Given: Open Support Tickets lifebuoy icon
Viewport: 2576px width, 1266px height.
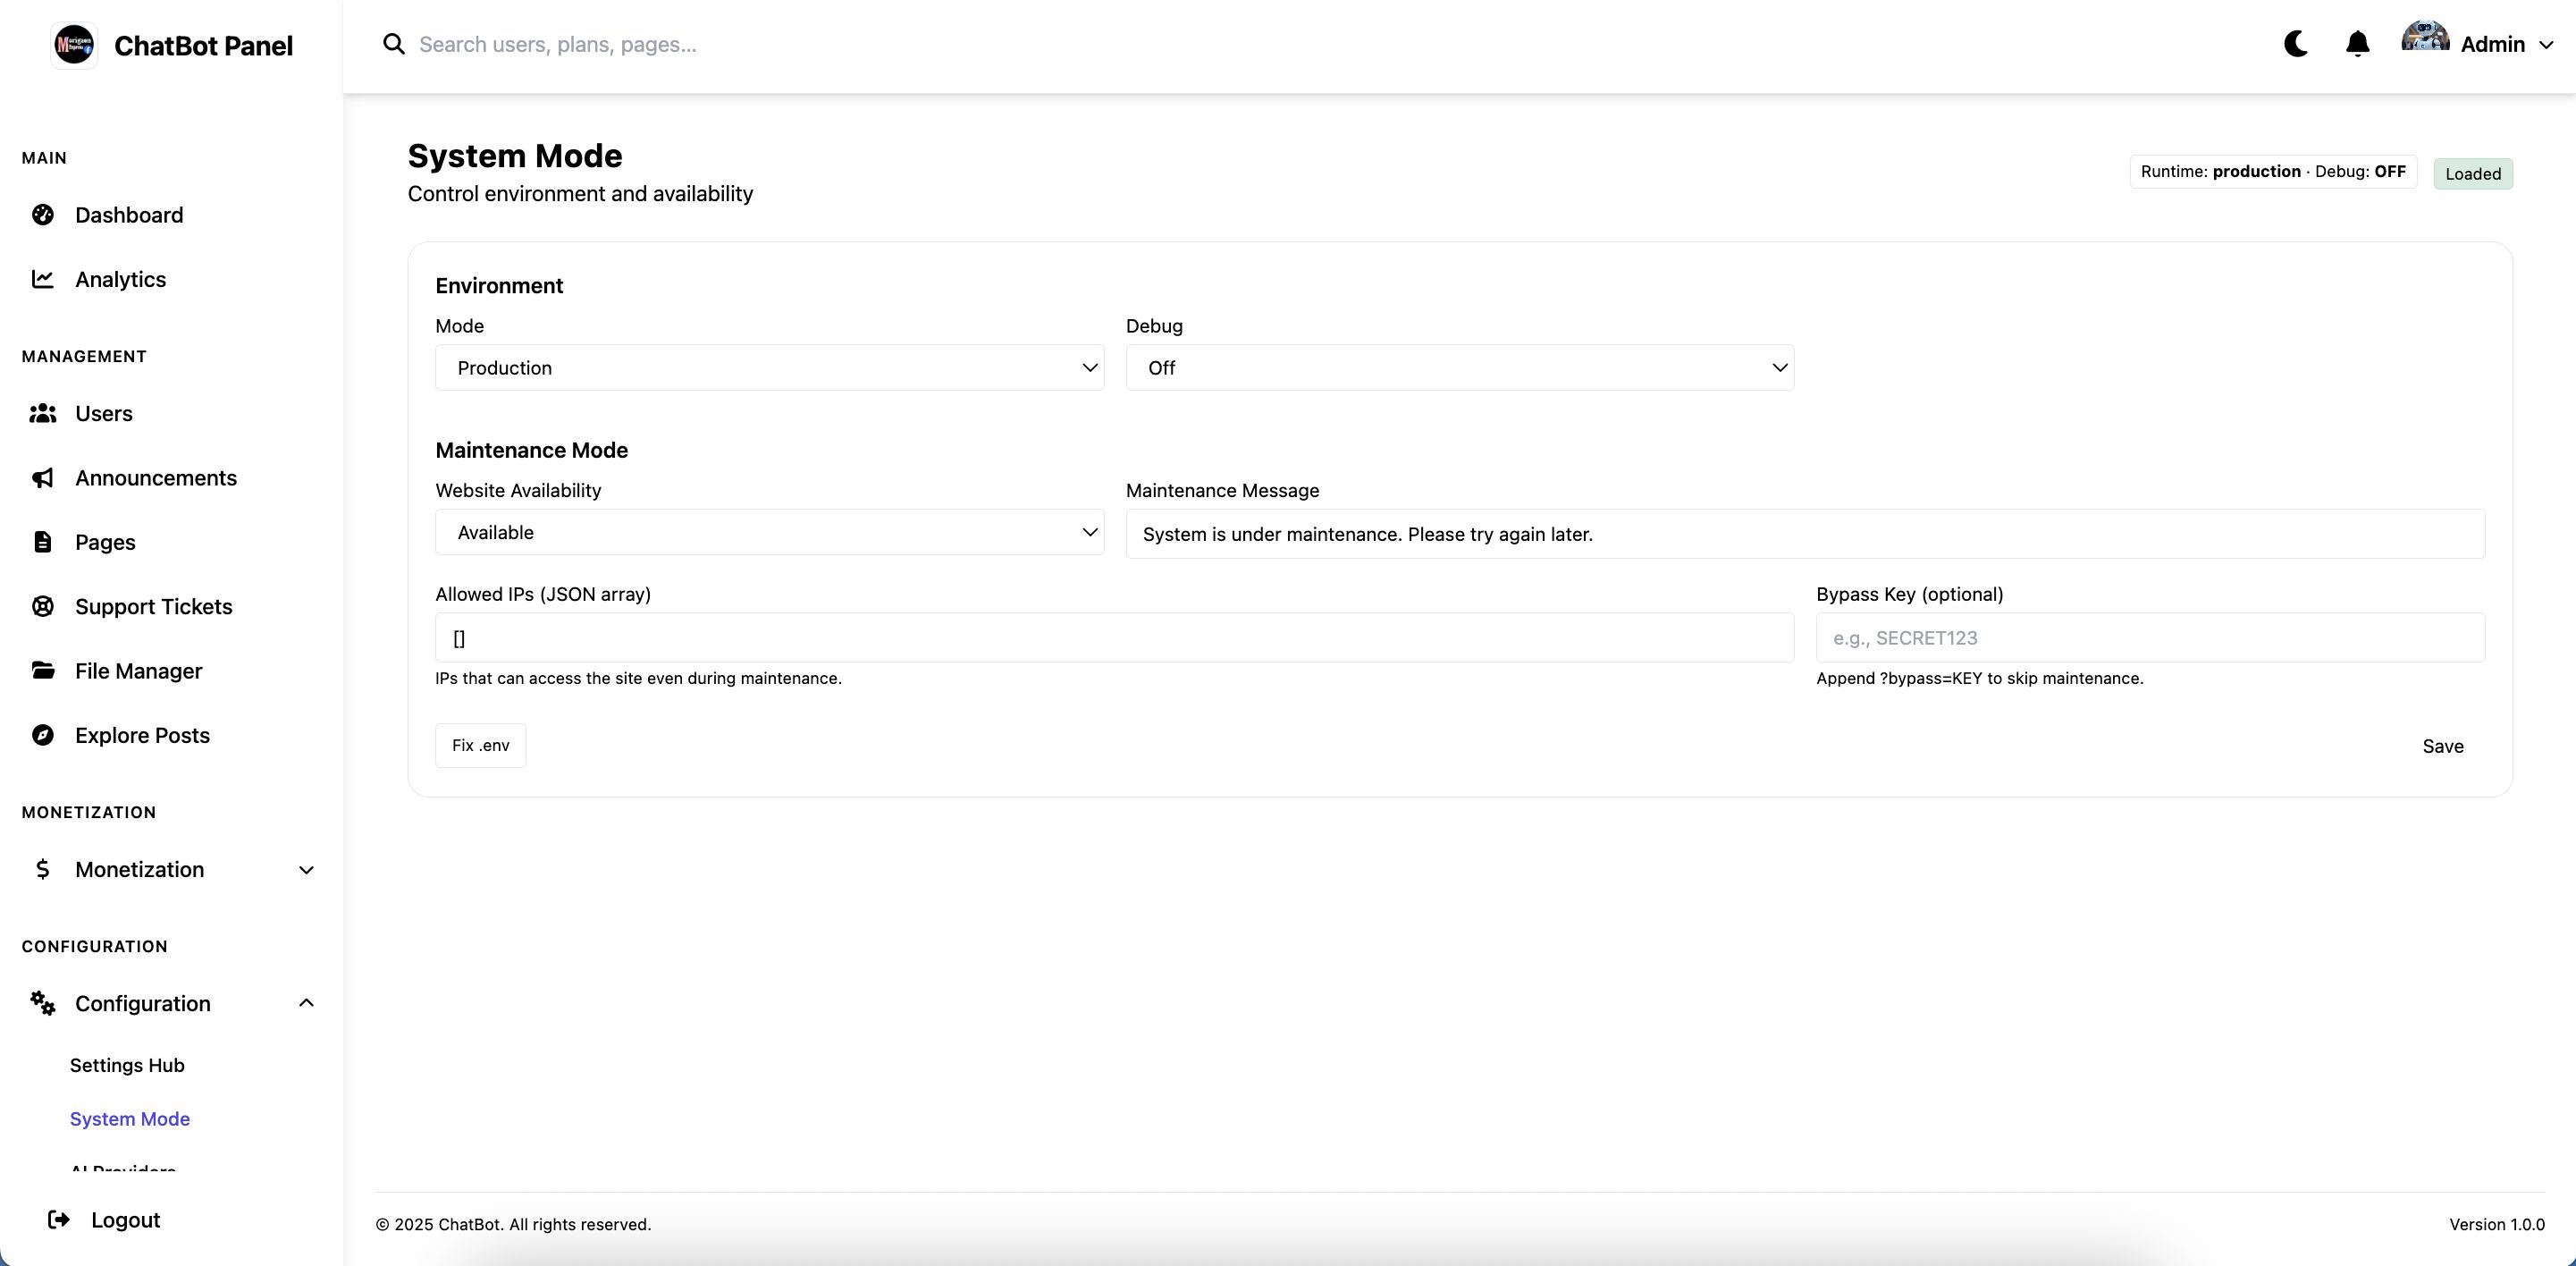Looking at the screenshot, I should [x=42, y=606].
